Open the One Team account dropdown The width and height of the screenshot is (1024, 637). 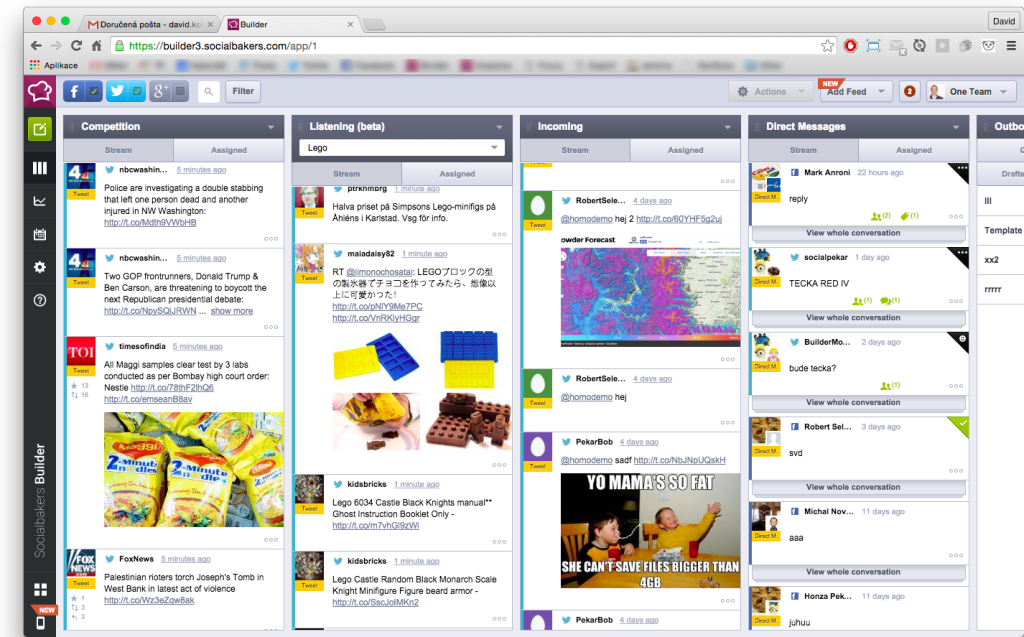tap(971, 91)
